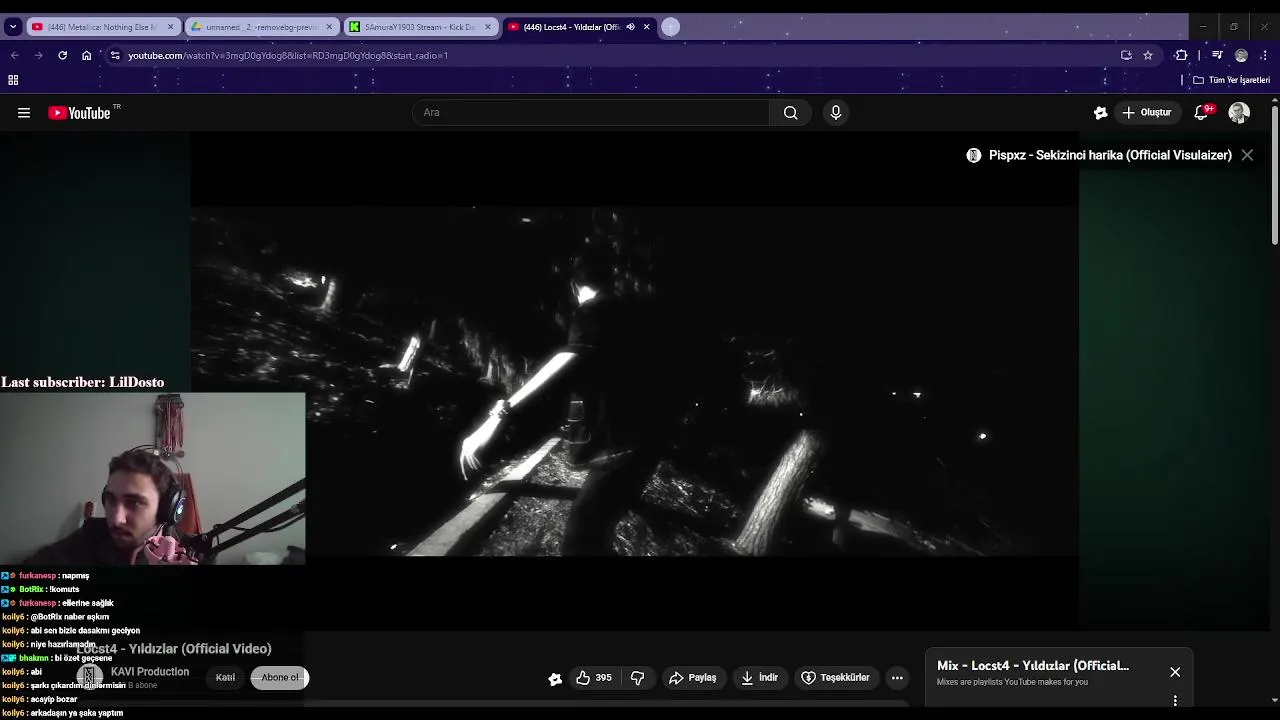Image resolution: width=1280 pixels, height=720 pixels.
Task: Go back in browser history
Action: pyautogui.click(x=14, y=55)
